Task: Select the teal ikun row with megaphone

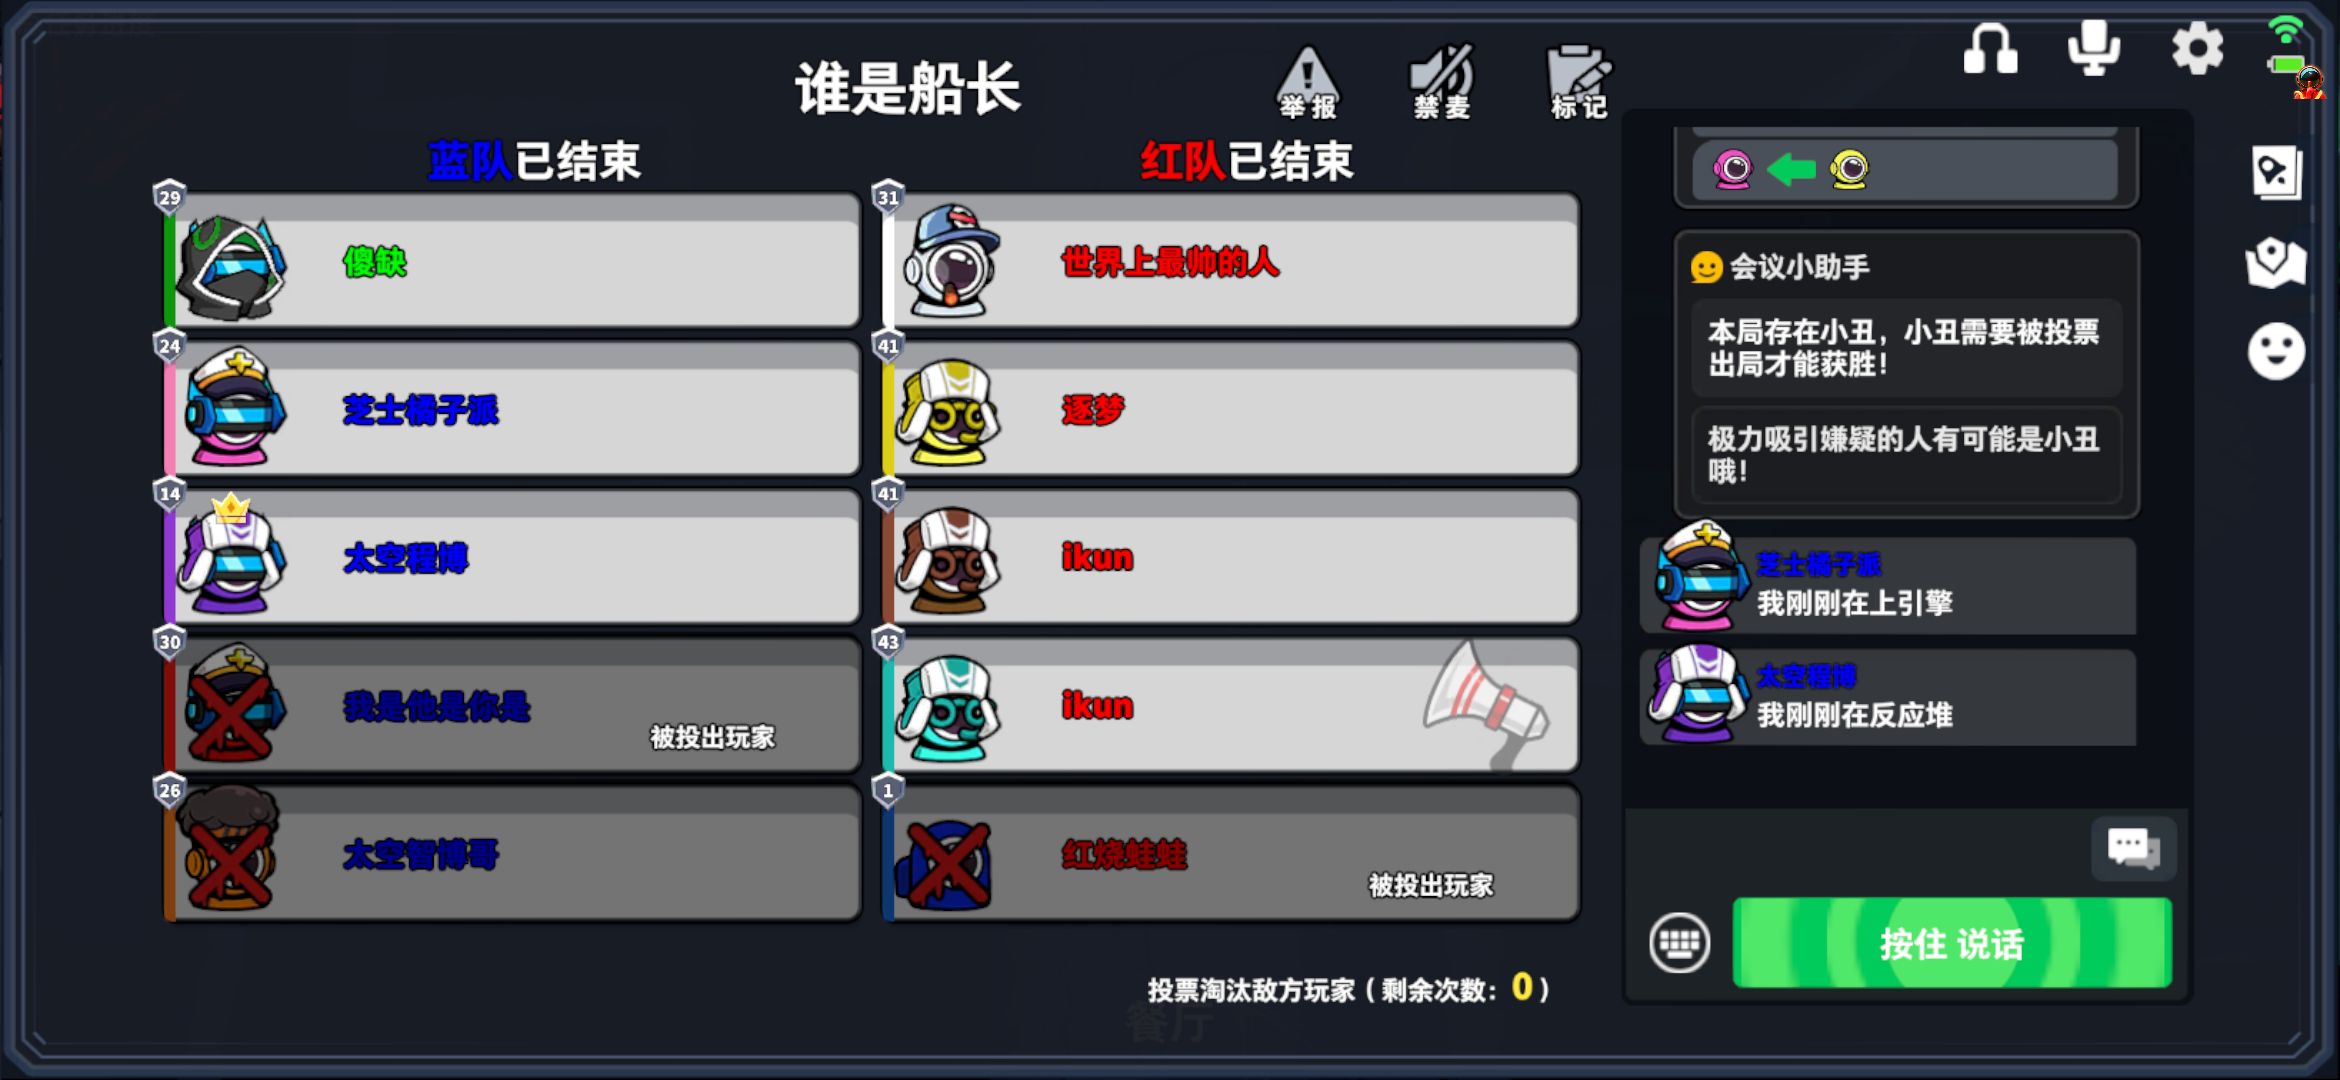Action: click(1230, 705)
